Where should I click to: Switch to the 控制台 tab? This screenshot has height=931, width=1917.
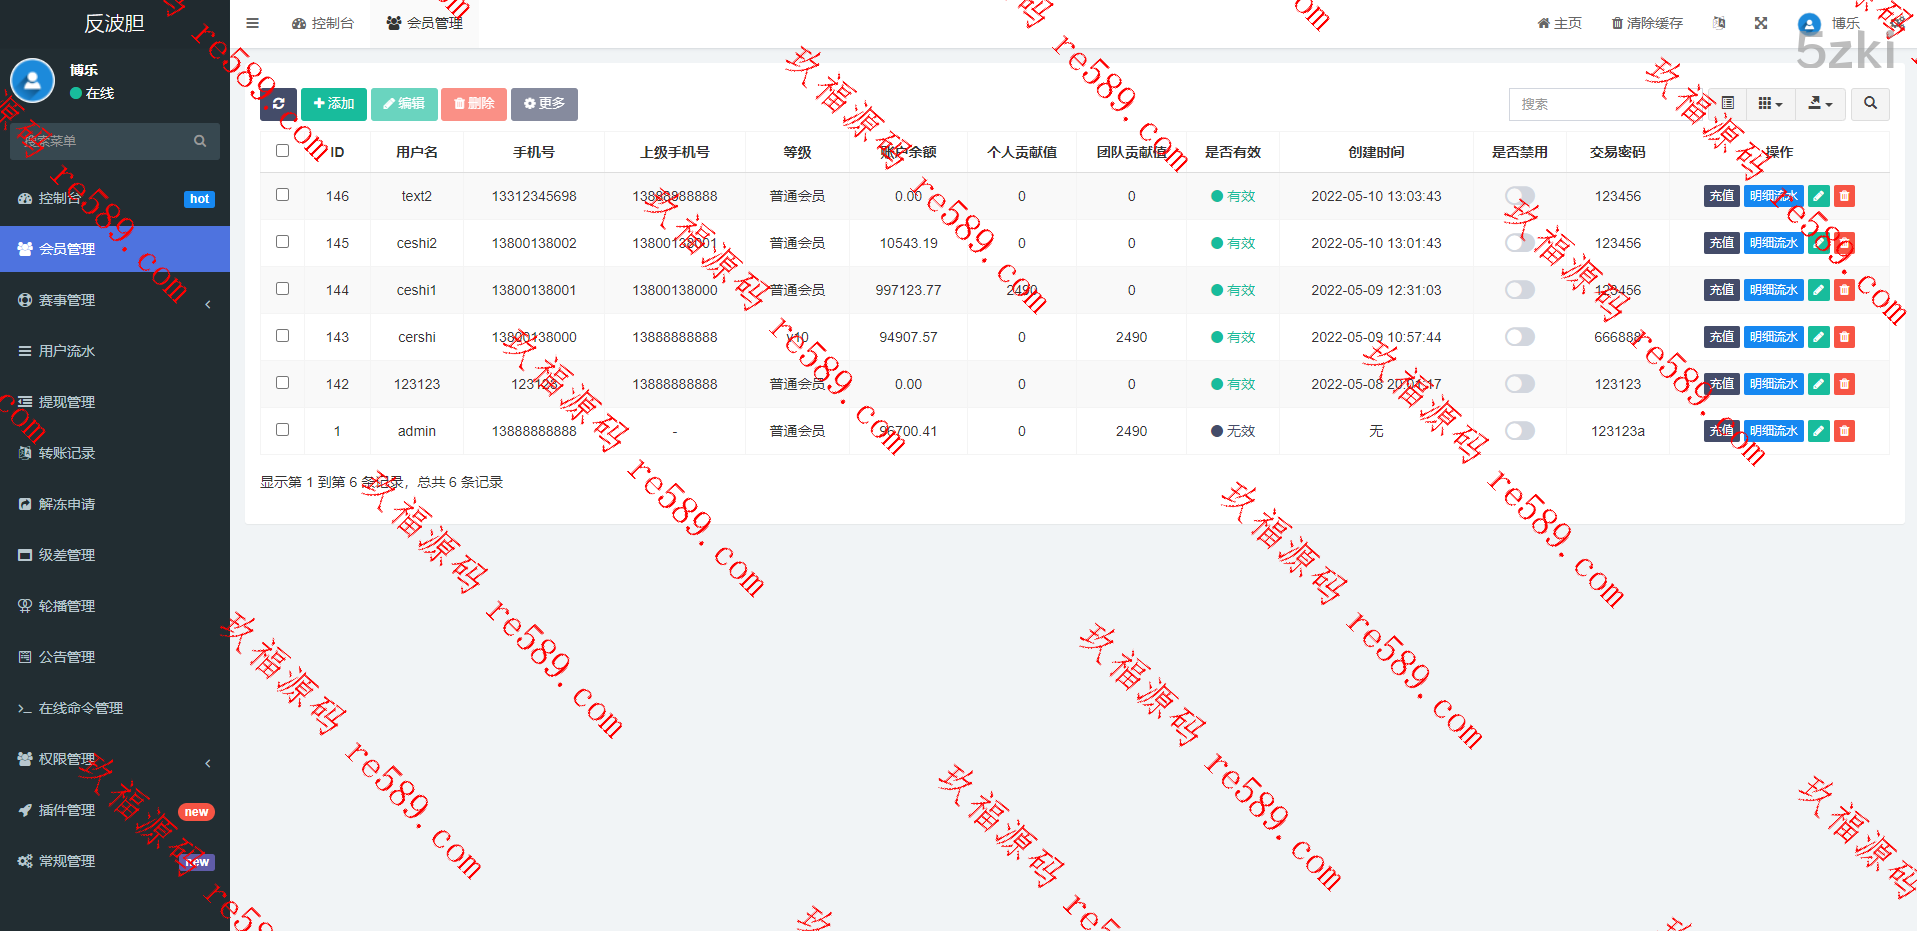(x=323, y=23)
